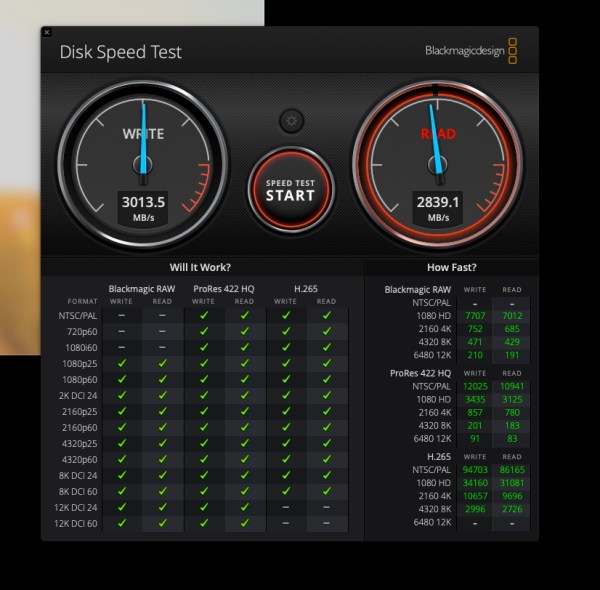Click 1080p25 Blackmagic RAW write checkmark

point(122,363)
